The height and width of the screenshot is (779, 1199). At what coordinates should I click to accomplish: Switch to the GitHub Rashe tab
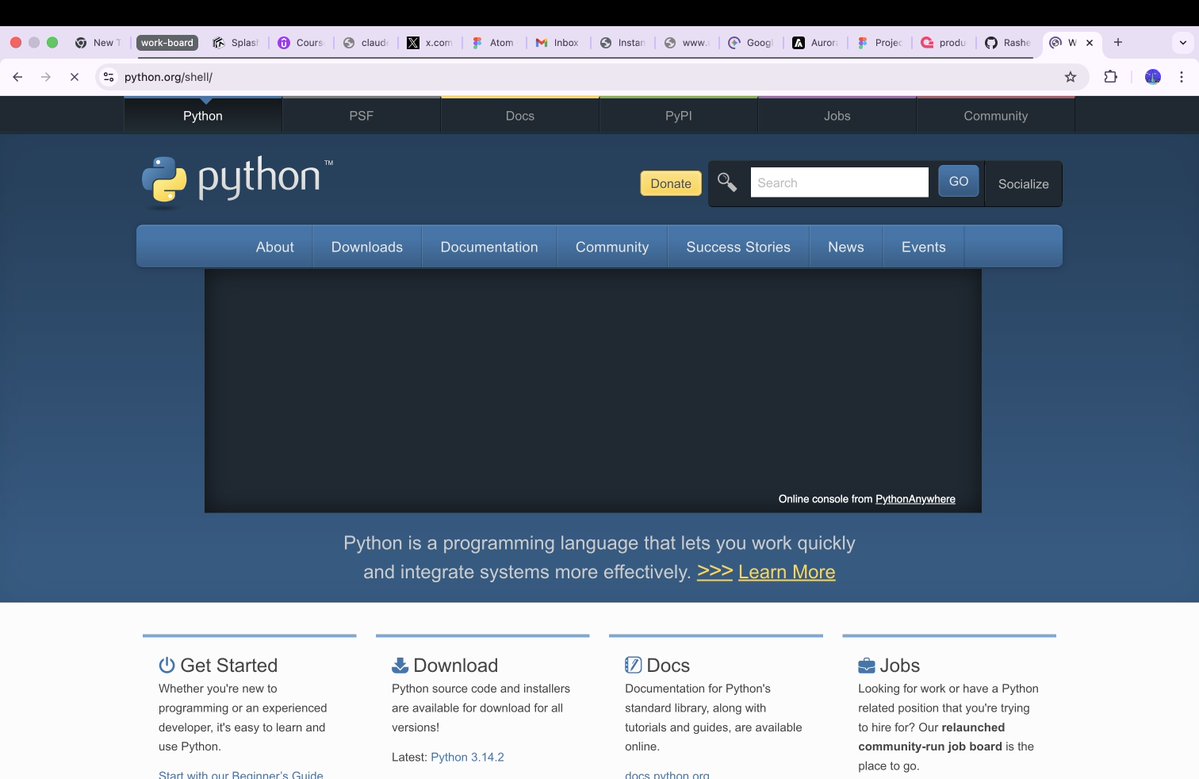click(x=1008, y=43)
